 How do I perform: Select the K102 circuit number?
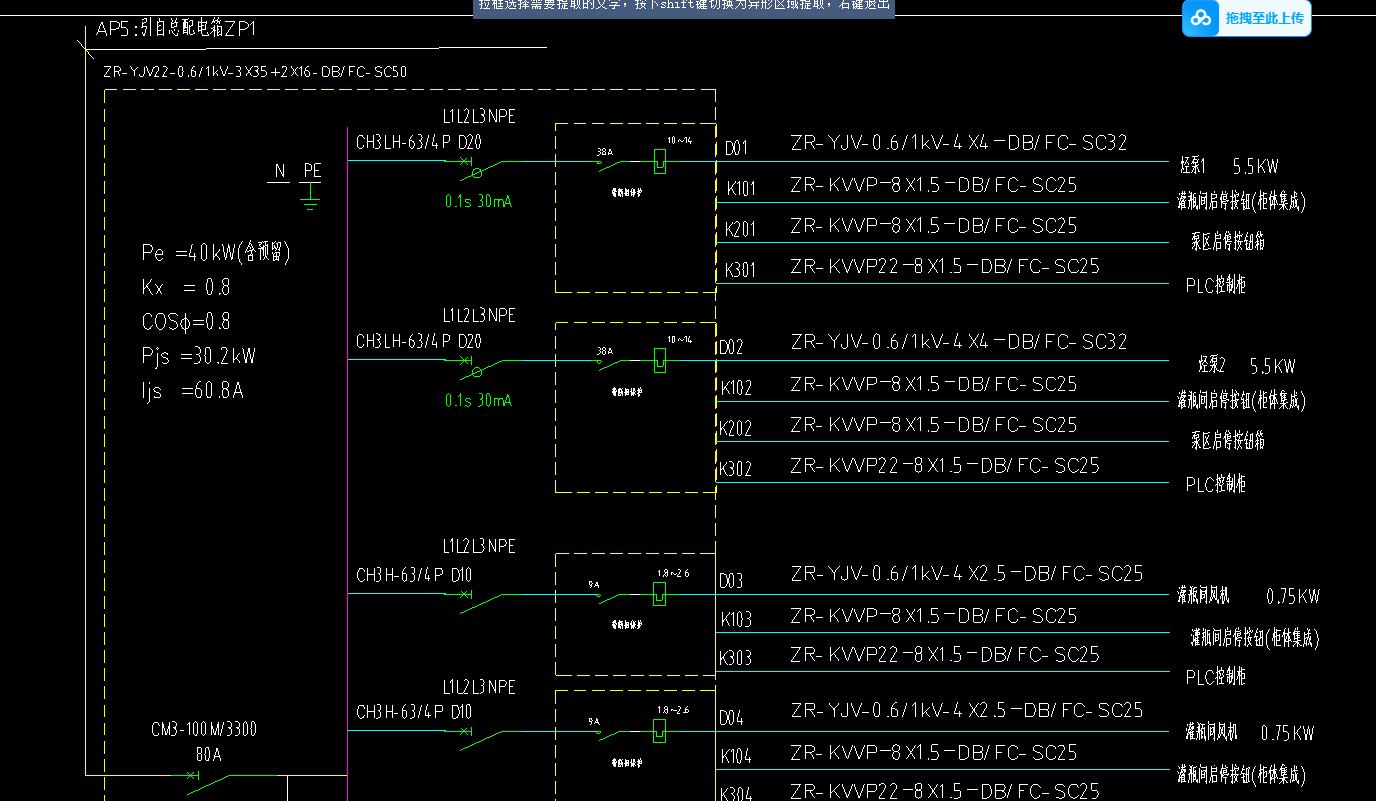[x=737, y=388]
